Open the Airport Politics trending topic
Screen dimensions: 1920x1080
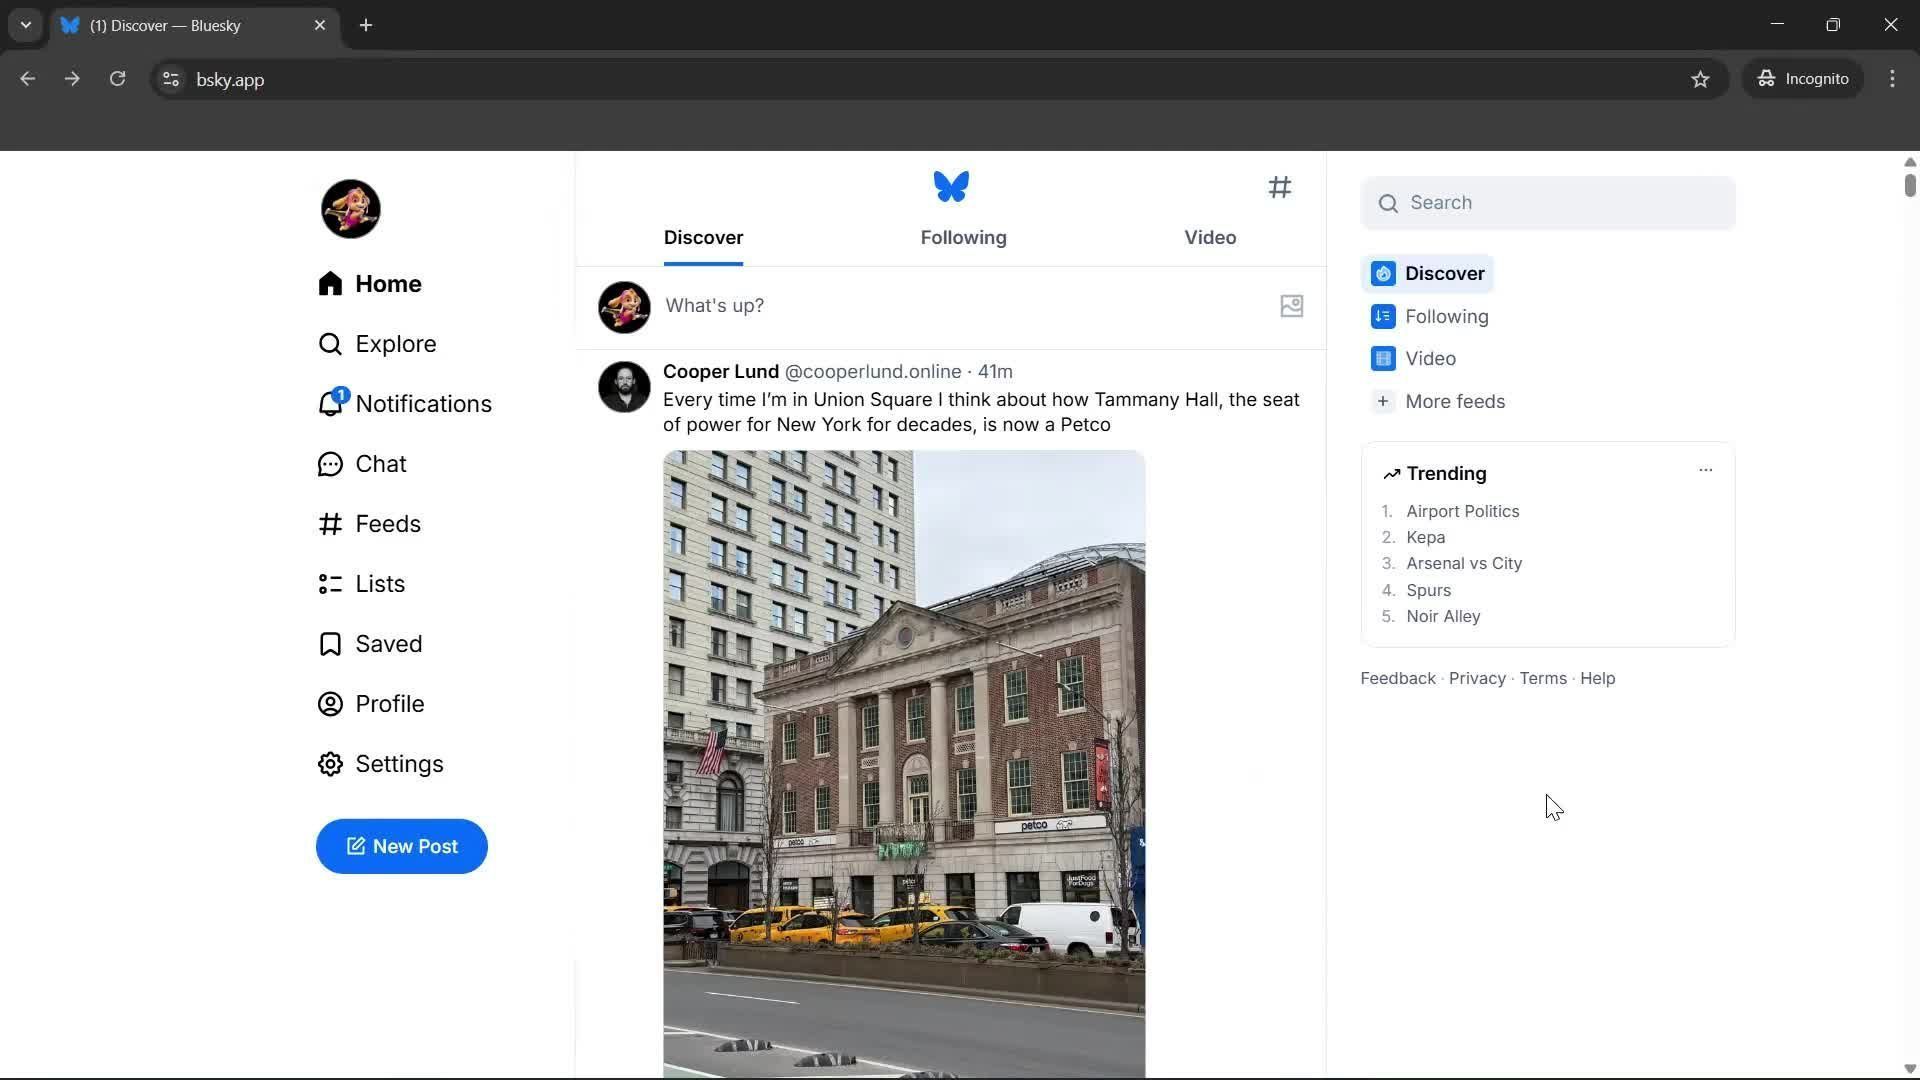(x=1462, y=511)
